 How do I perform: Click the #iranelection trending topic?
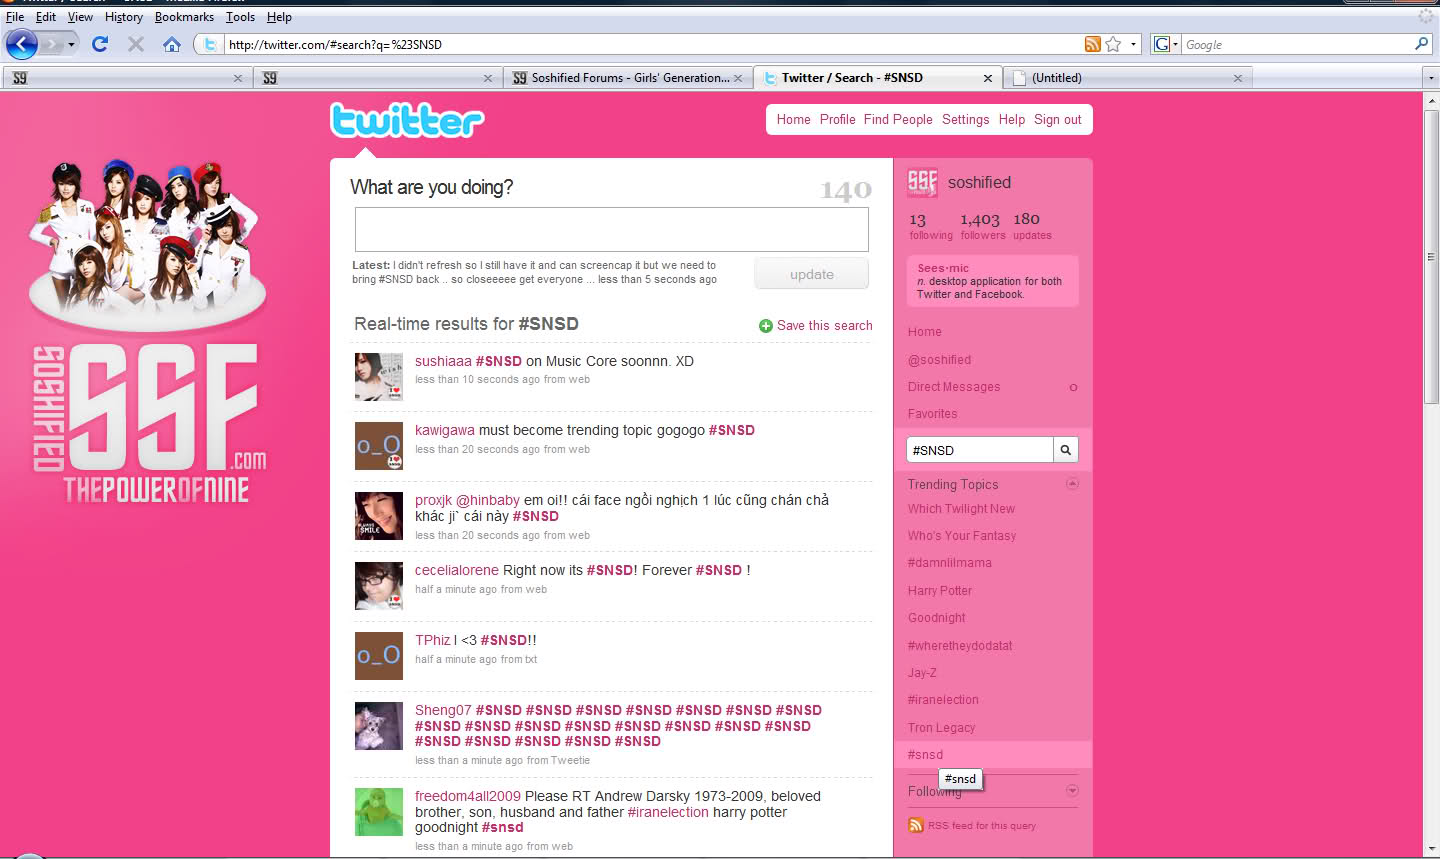(x=943, y=700)
